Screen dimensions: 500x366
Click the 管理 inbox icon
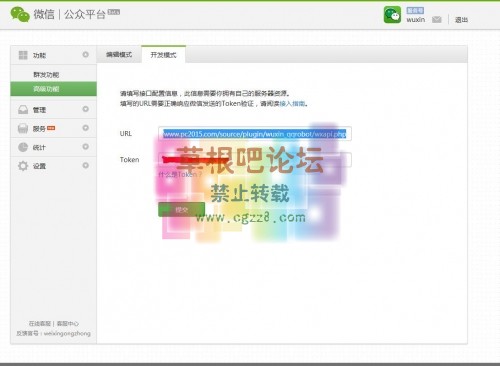23,110
